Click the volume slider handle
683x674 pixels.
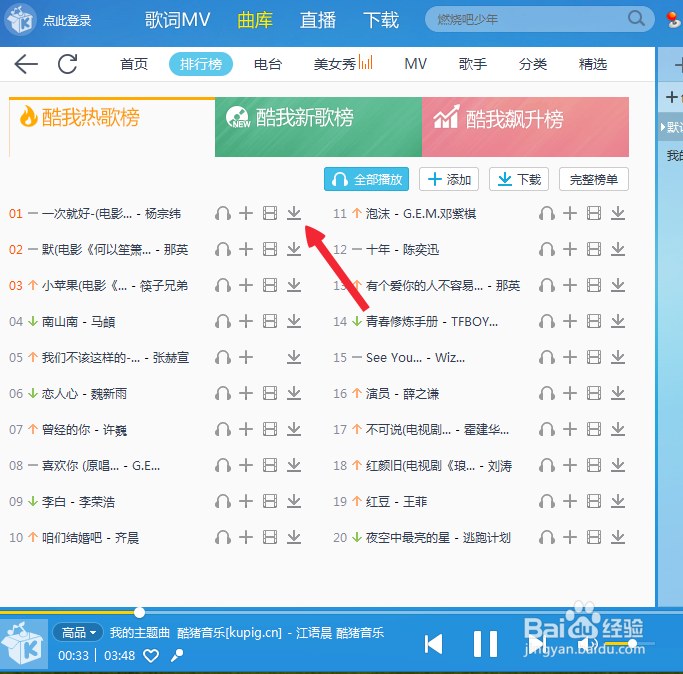[x=632, y=643]
